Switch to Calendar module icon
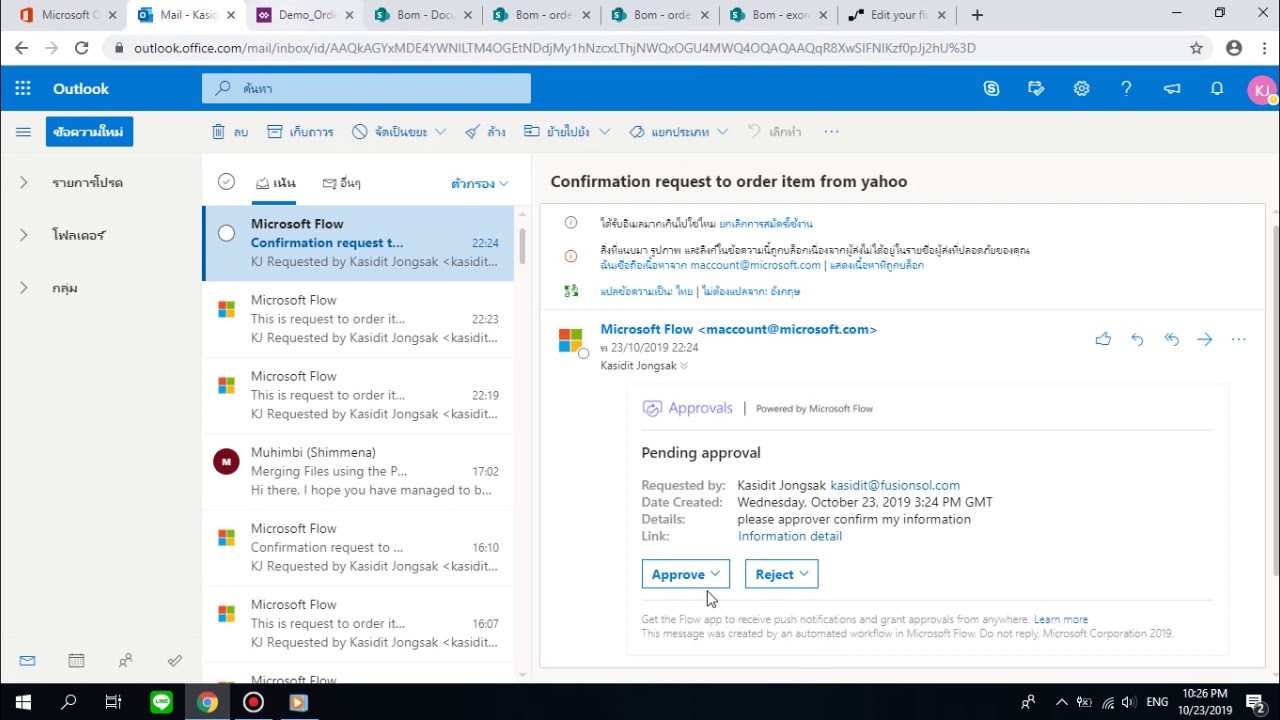The height and width of the screenshot is (720, 1280). pyautogui.click(x=76, y=660)
